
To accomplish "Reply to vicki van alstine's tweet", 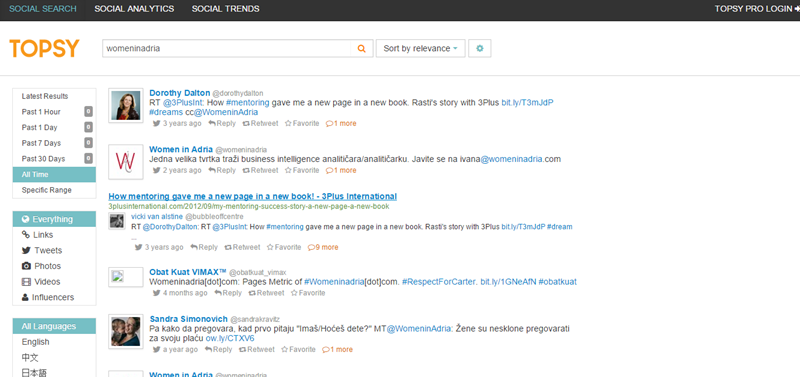I will [204, 247].
